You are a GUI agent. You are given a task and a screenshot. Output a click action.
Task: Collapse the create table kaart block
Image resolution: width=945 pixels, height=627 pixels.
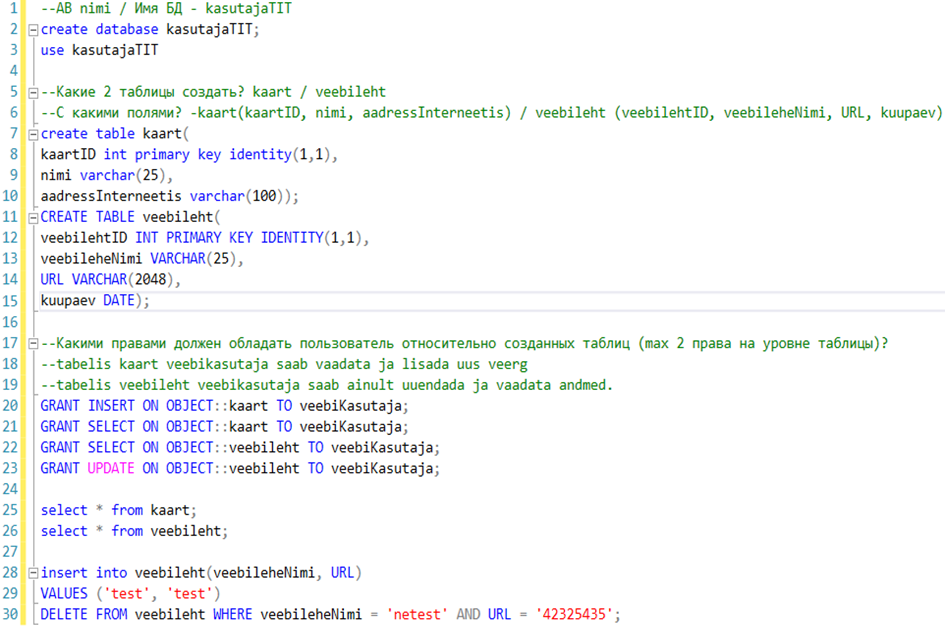coord(34,134)
